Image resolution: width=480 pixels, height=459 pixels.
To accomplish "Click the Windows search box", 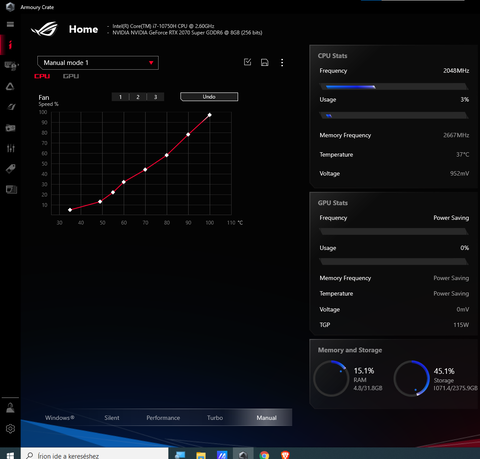I will (95, 455).
